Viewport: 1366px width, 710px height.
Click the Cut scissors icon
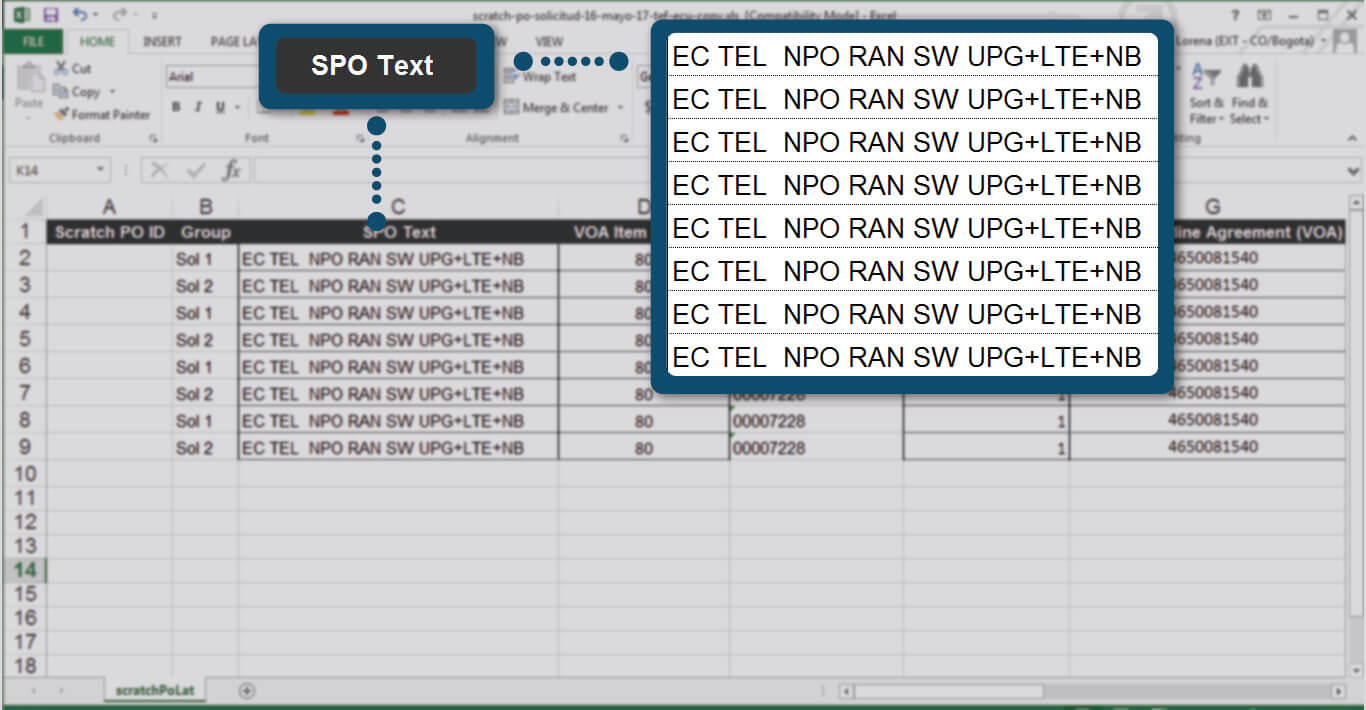[x=61, y=69]
